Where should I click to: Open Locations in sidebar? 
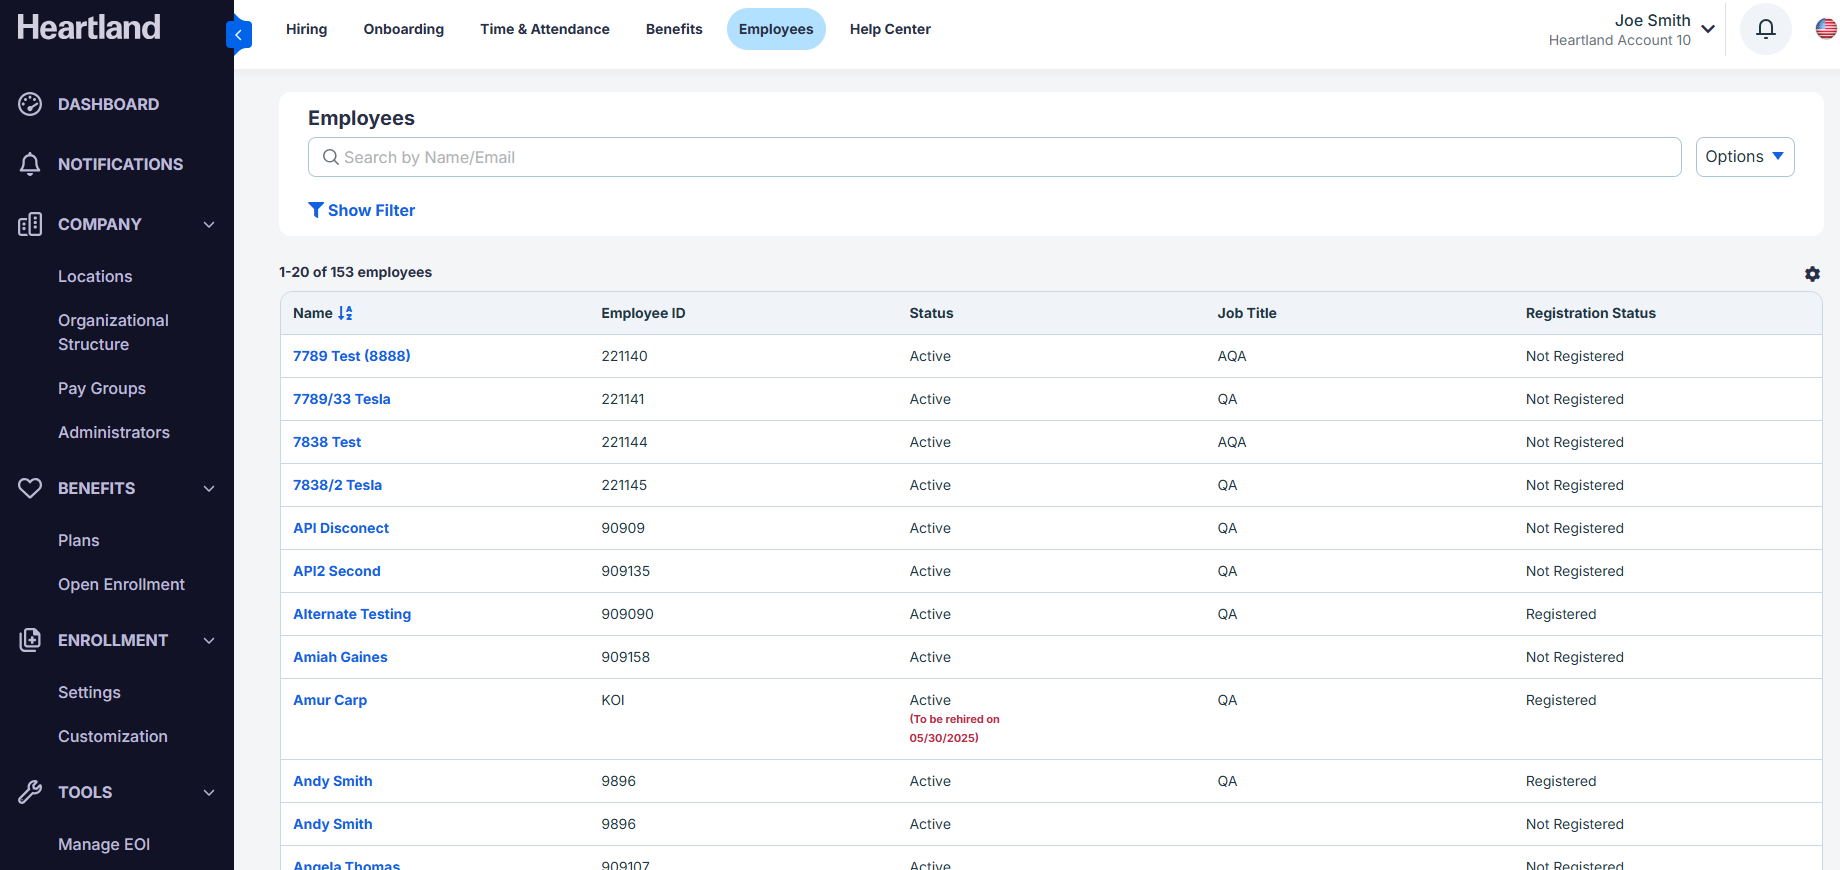point(95,276)
